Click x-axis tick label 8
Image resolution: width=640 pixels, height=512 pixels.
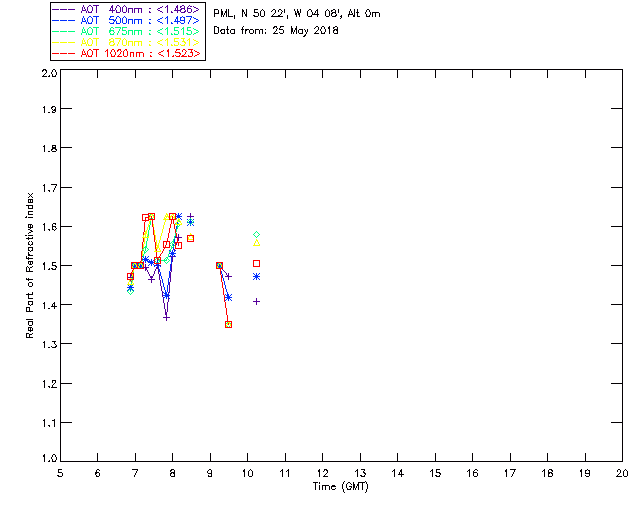point(173,473)
